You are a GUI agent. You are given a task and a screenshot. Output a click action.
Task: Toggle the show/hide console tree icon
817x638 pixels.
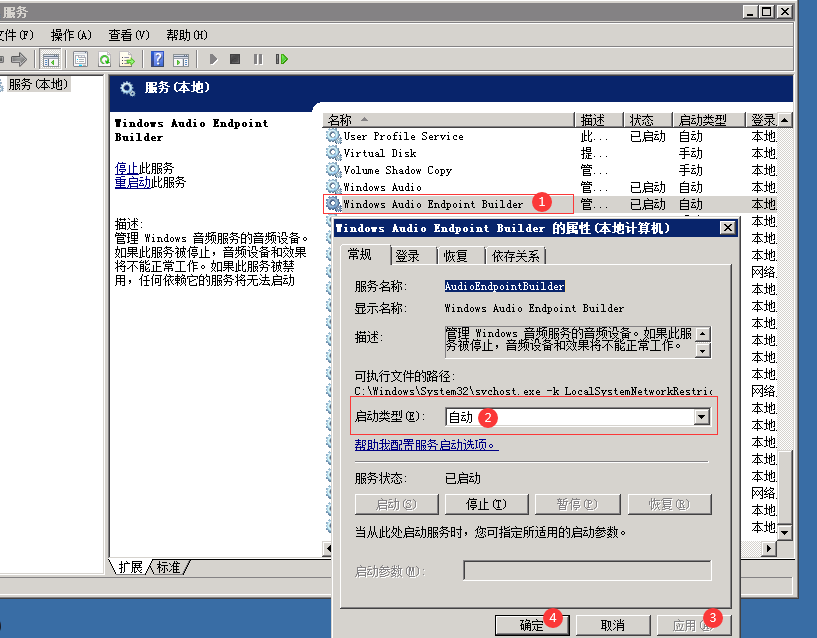click(x=51, y=59)
